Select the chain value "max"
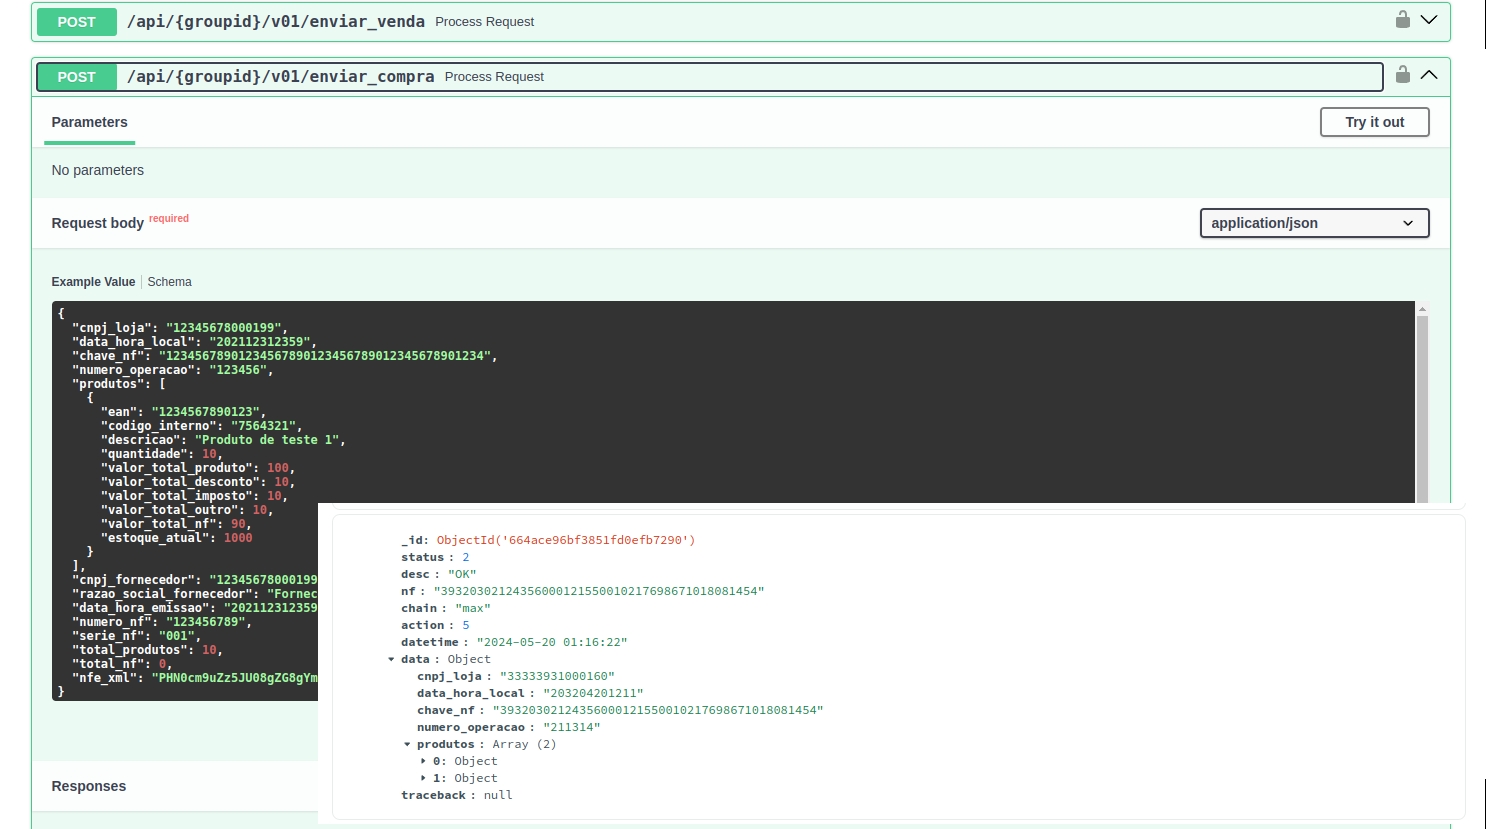The width and height of the screenshot is (1486, 829). point(473,608)
